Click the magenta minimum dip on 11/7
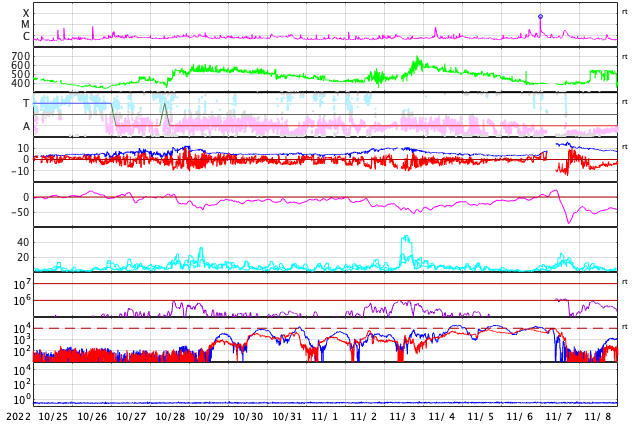 pyautogui.click(x=569, y=221)
